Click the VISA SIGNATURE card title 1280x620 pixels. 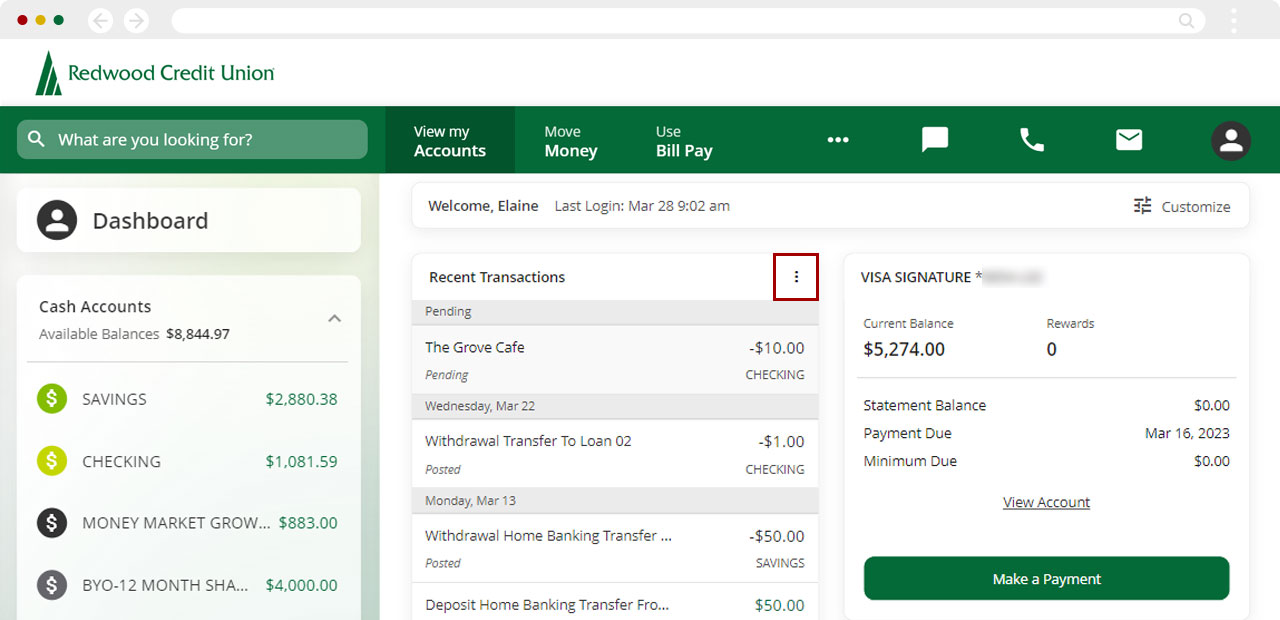pyautogui.click(x=952, y=277)
